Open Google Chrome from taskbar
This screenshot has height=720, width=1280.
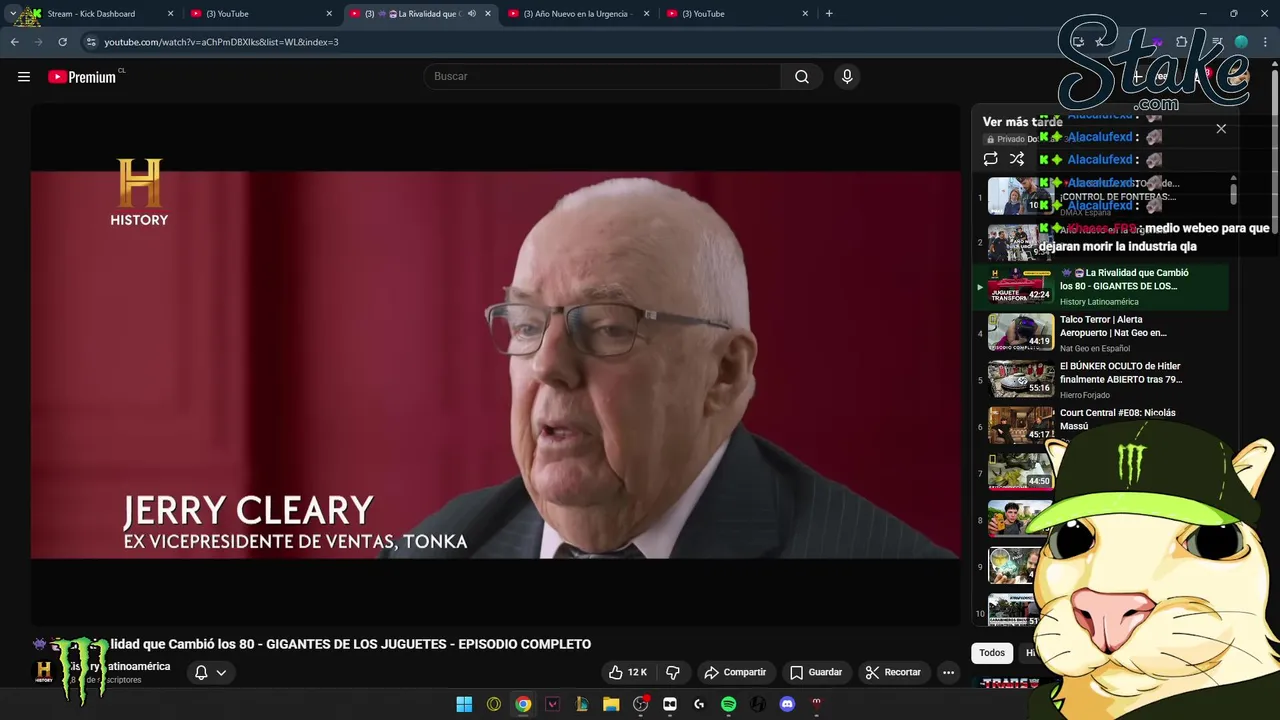click(523, 704)
